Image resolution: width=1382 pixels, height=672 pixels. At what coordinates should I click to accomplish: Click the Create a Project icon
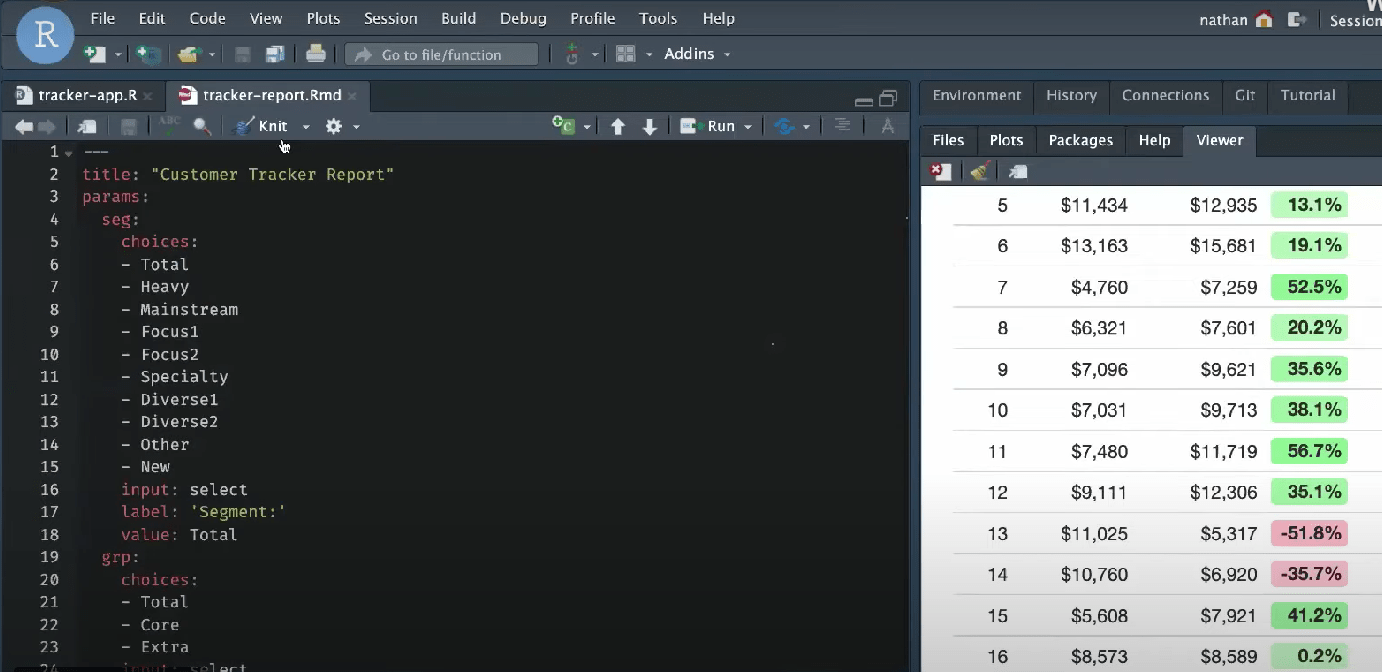[x=149, y=54]
